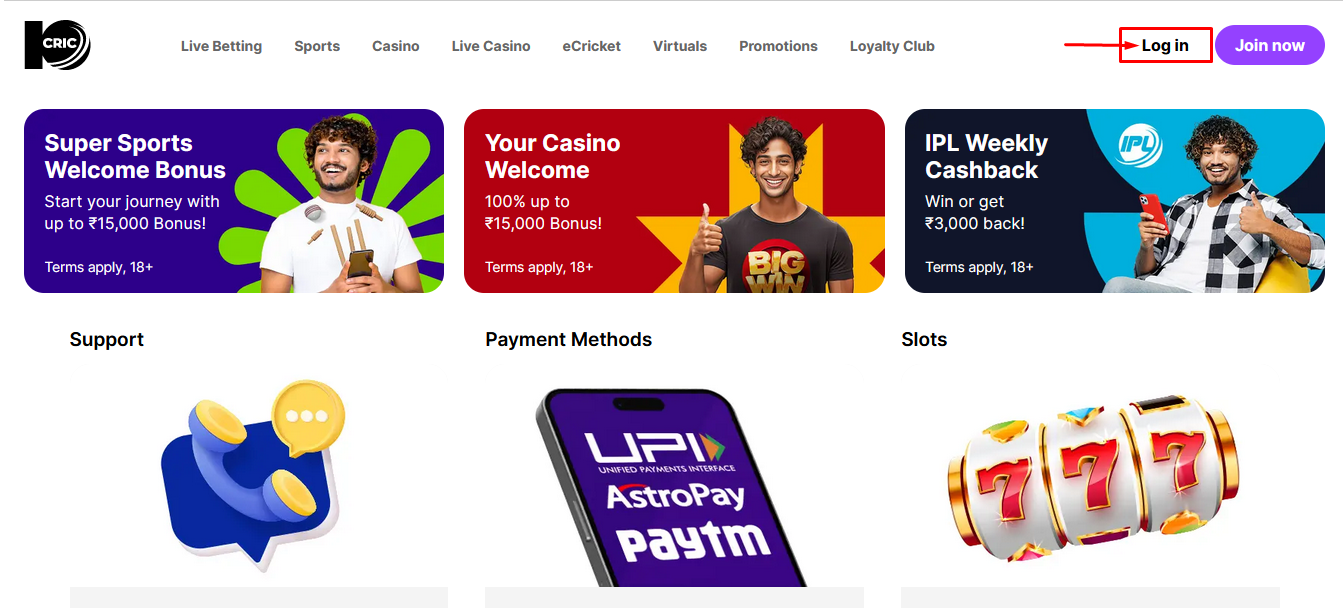Go to the Casino section
The image size is (1343, 608).
[396, 46]
